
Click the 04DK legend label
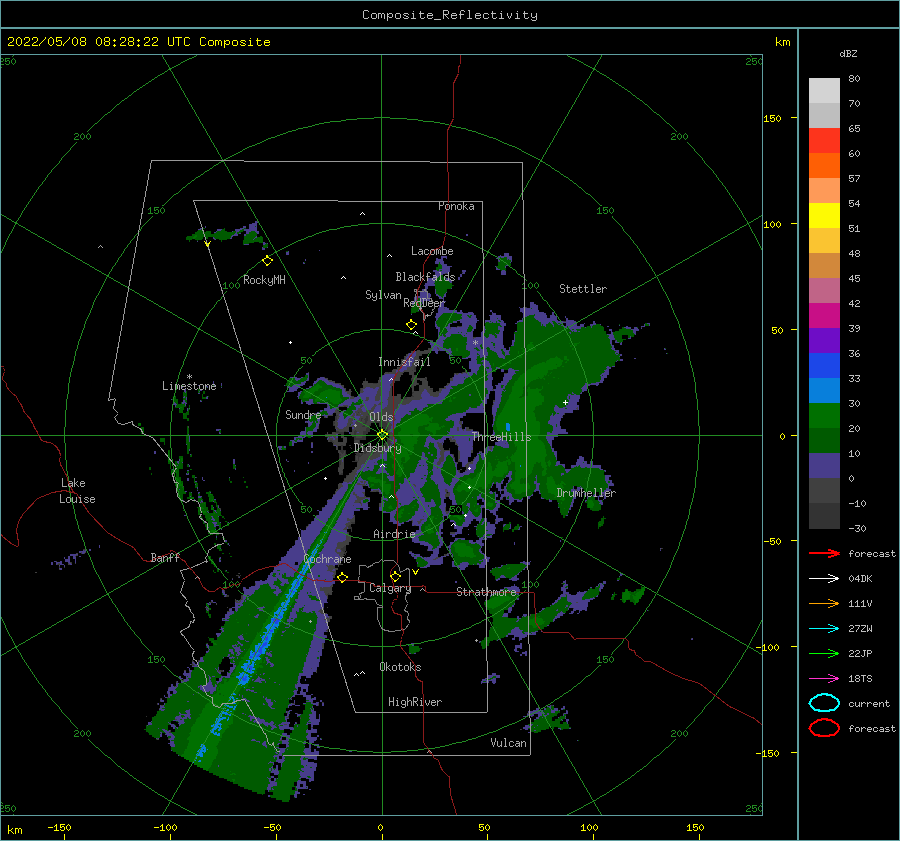point(860,579)
